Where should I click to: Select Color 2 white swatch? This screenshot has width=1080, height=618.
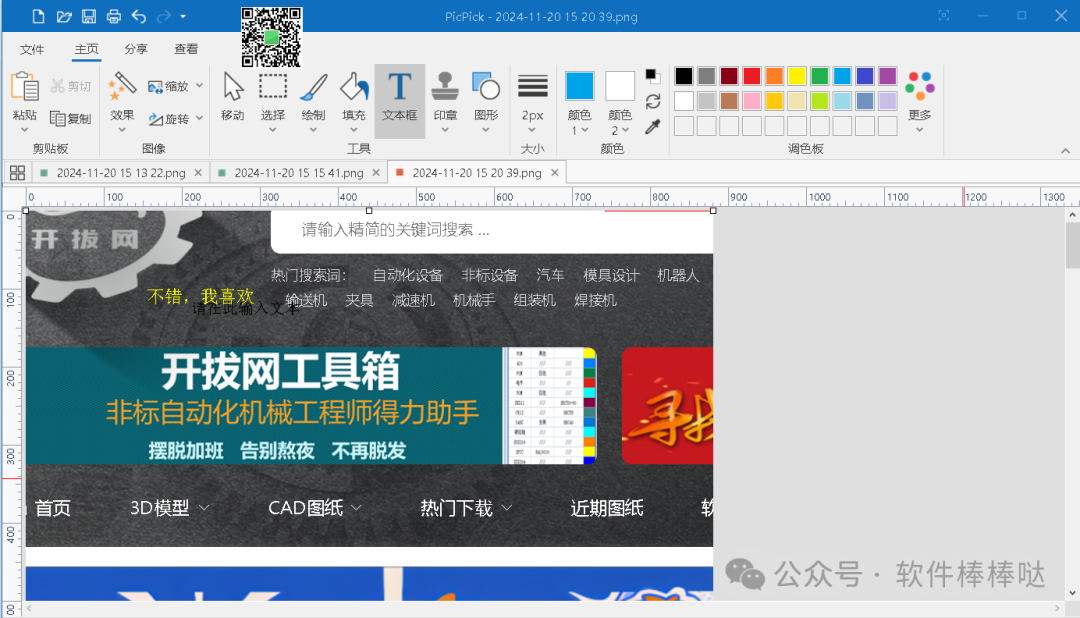pyautogui.click(x=620, y=86)
